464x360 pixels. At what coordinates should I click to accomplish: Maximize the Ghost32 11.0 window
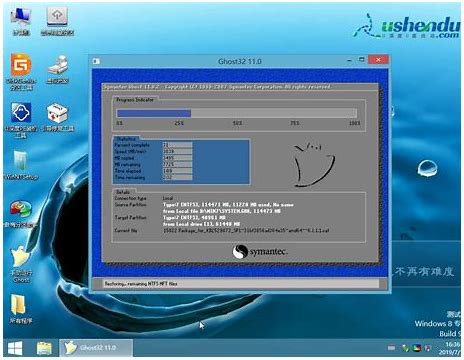pos(362,60)
